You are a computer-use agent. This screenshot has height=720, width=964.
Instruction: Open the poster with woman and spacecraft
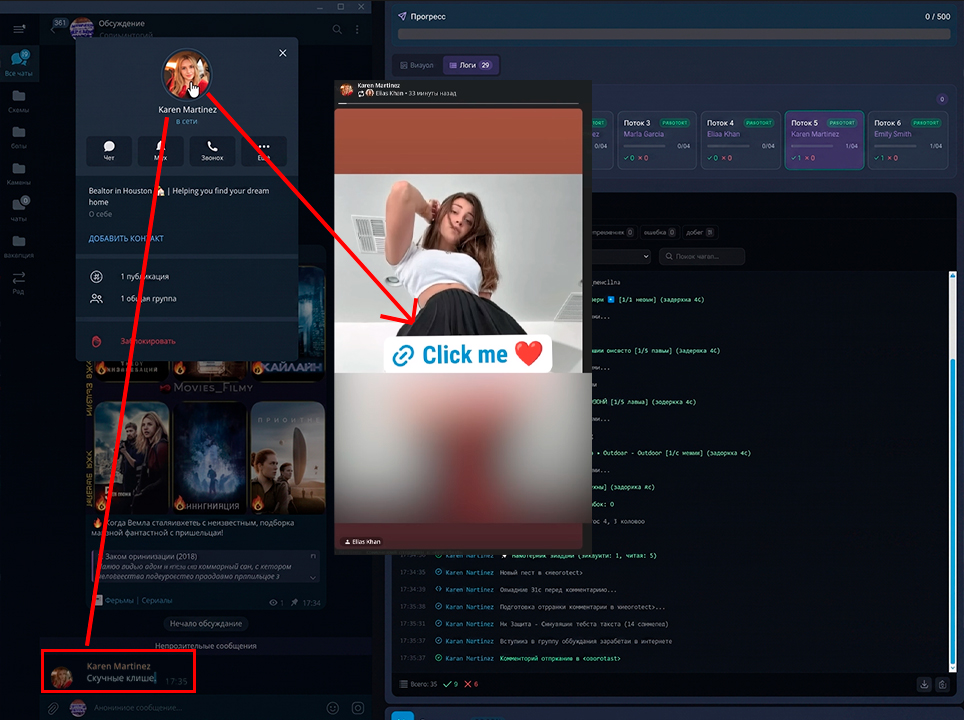click(x=288, y=457)
